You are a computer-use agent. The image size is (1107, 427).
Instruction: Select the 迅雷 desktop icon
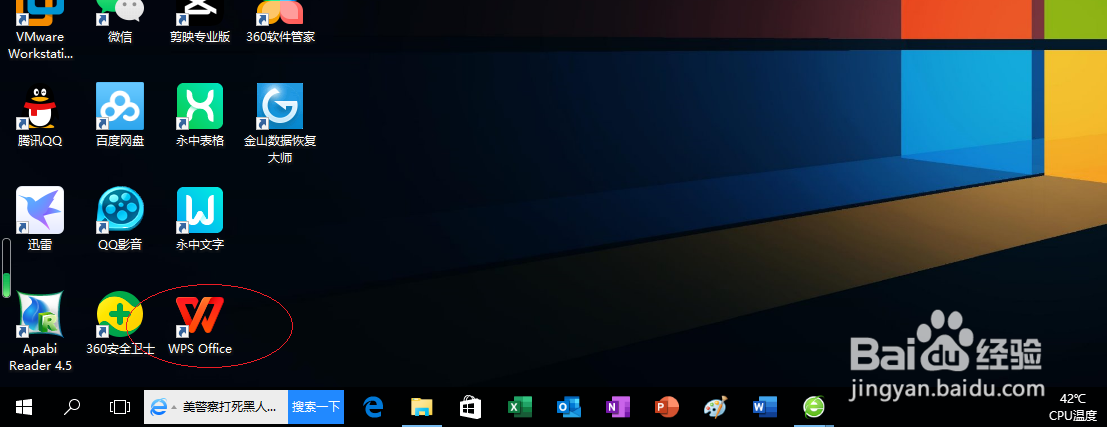click(40, 210)
